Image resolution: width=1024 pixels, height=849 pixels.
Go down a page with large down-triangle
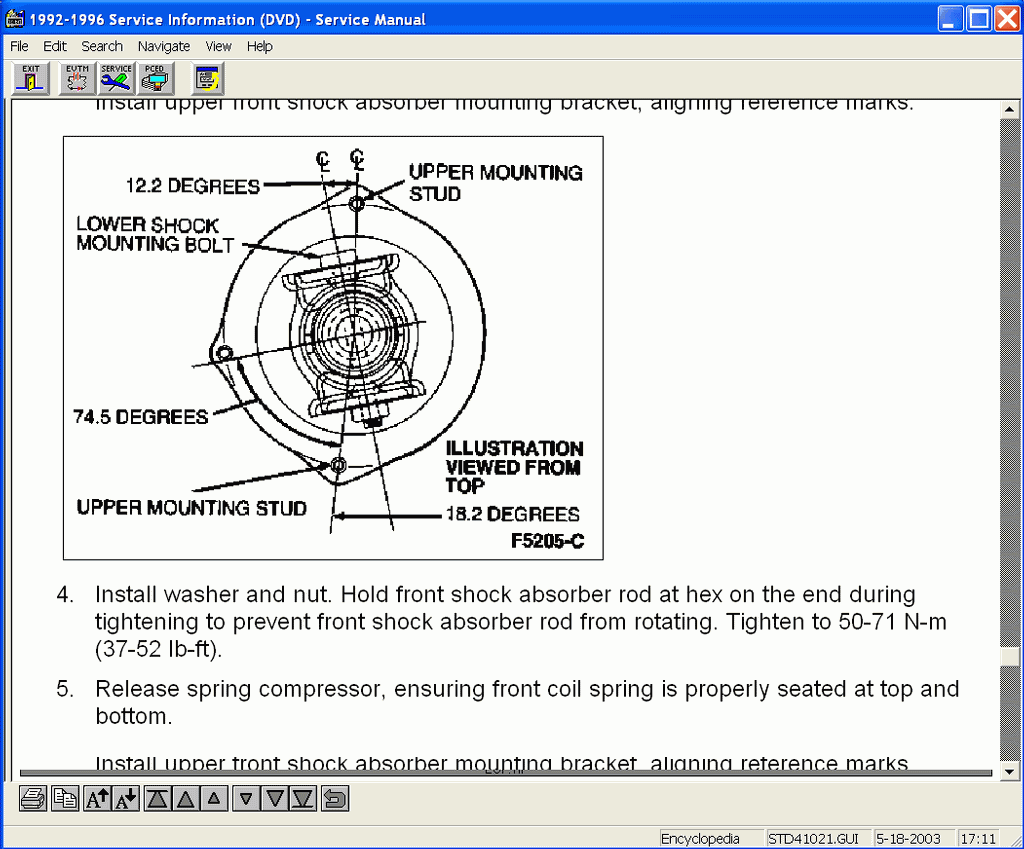[x=275, y=798]
